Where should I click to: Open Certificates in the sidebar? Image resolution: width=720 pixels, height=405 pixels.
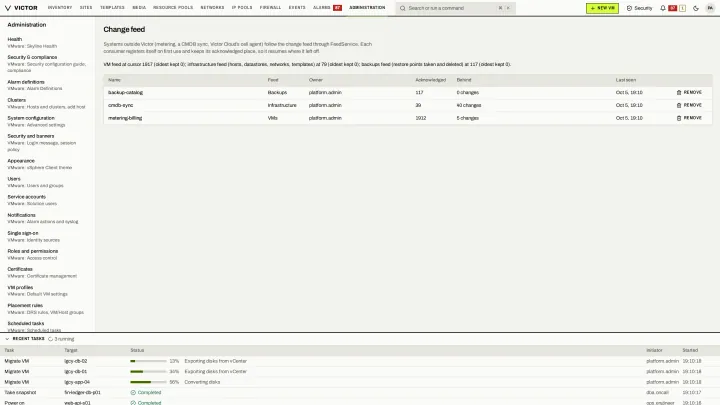[47, 272]
